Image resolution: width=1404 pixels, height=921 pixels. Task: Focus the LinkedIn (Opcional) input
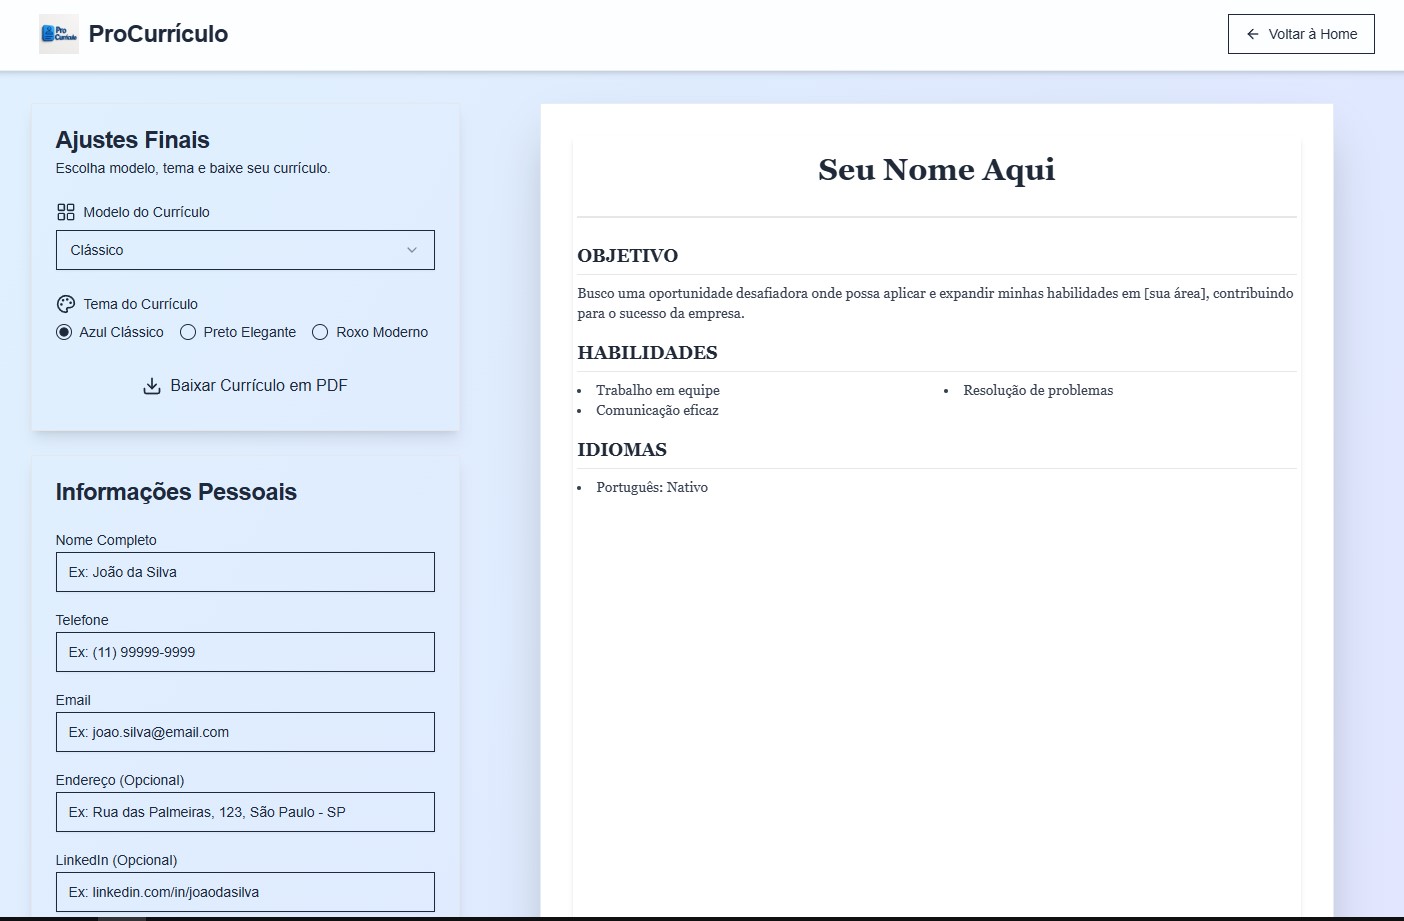[244, 892]
